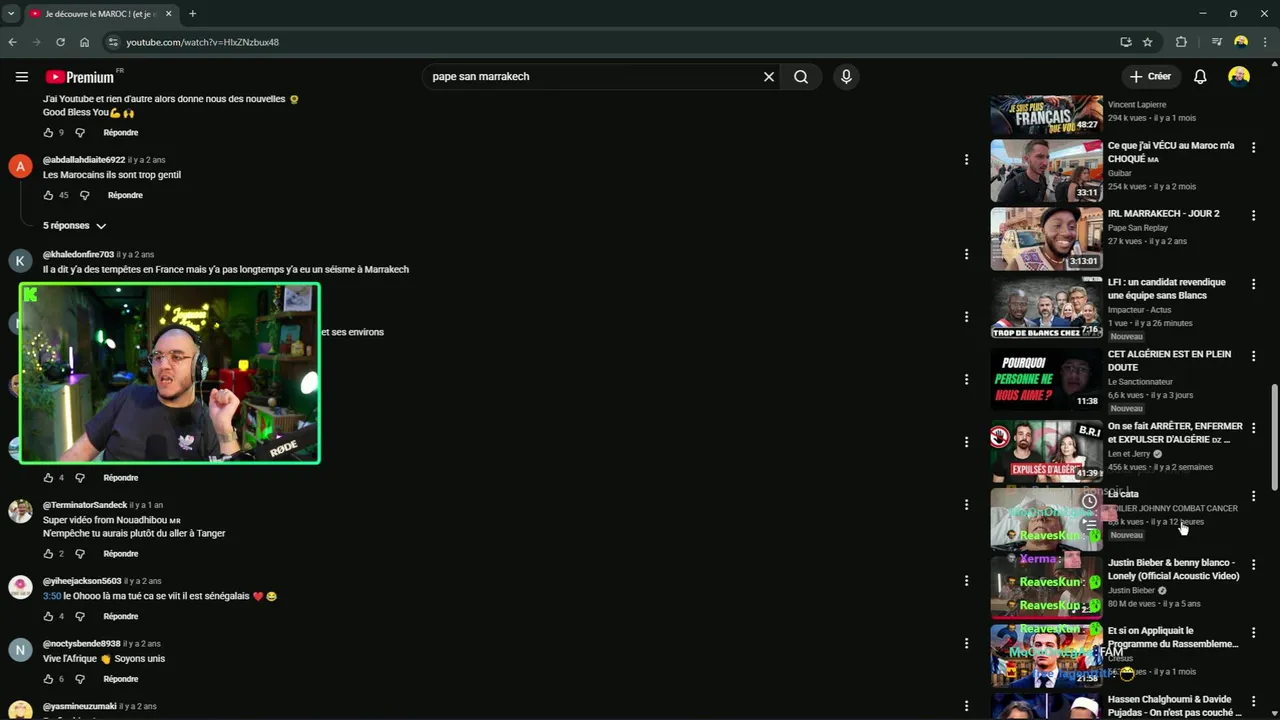This screenshot has height=720, width=1280.
Task: Open the LFI candidat video thumbnail
Action: click(x=1046, y=307)
